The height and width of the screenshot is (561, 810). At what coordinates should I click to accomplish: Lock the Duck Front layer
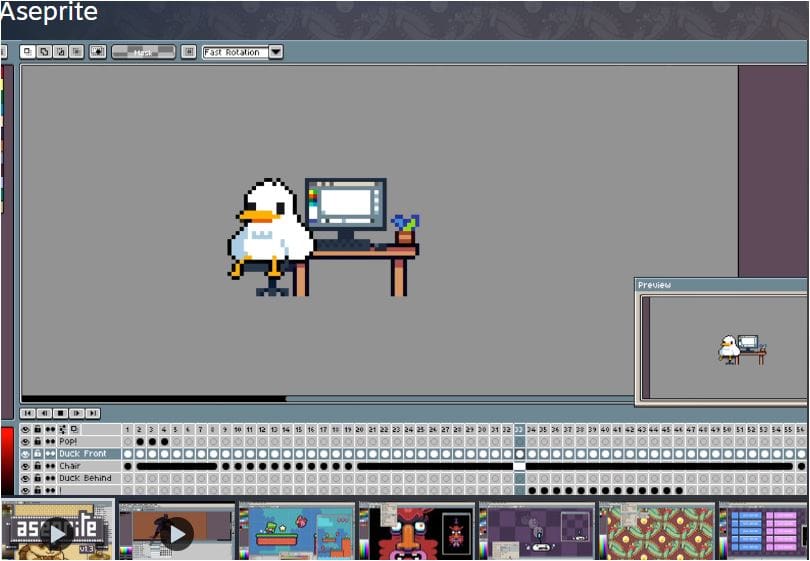pos(37,454)
